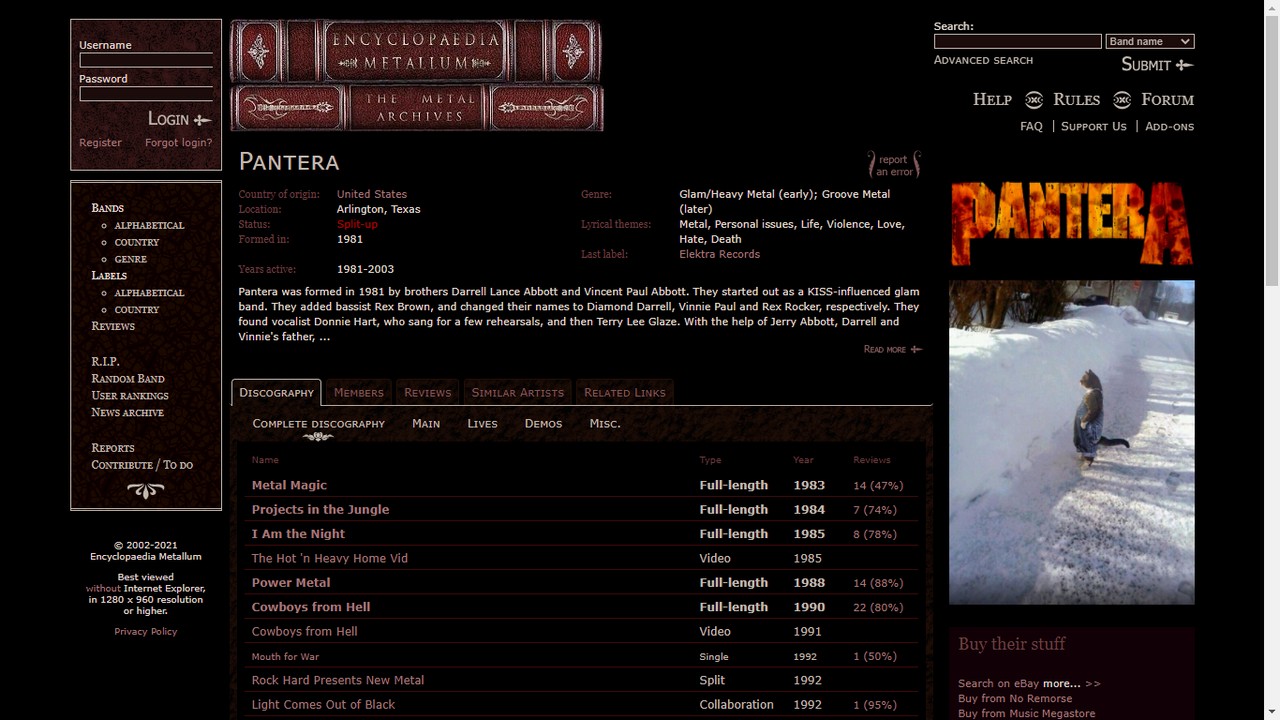
Task: Open the Privacy Policy link
Action: tap(146, 632)
